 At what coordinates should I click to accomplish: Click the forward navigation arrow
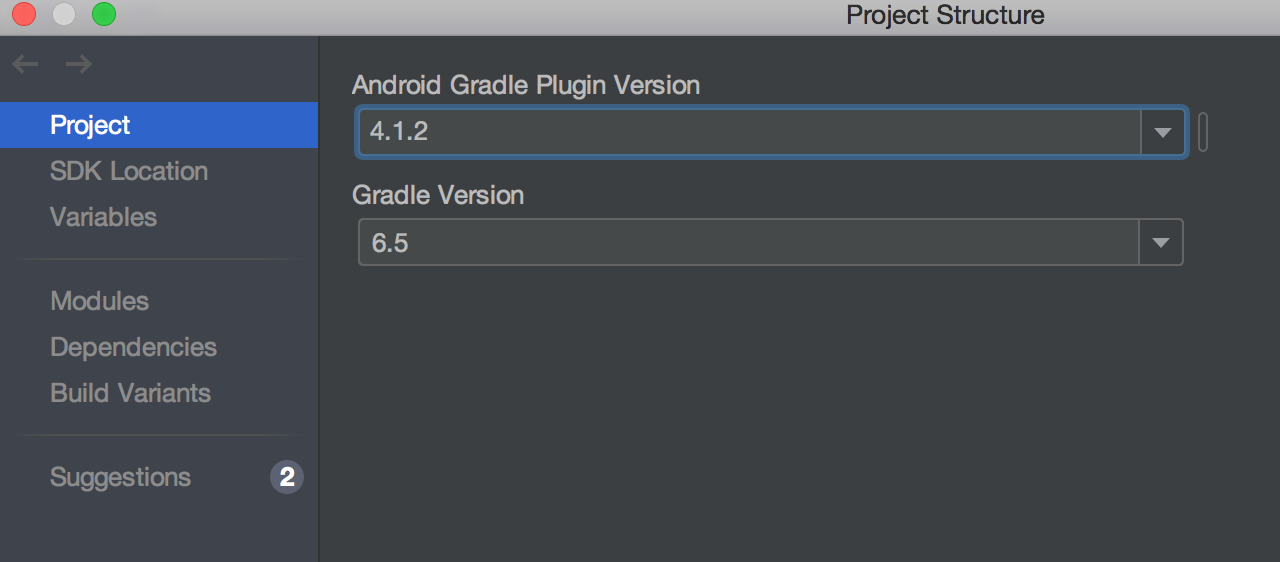(x=78, y=65)
